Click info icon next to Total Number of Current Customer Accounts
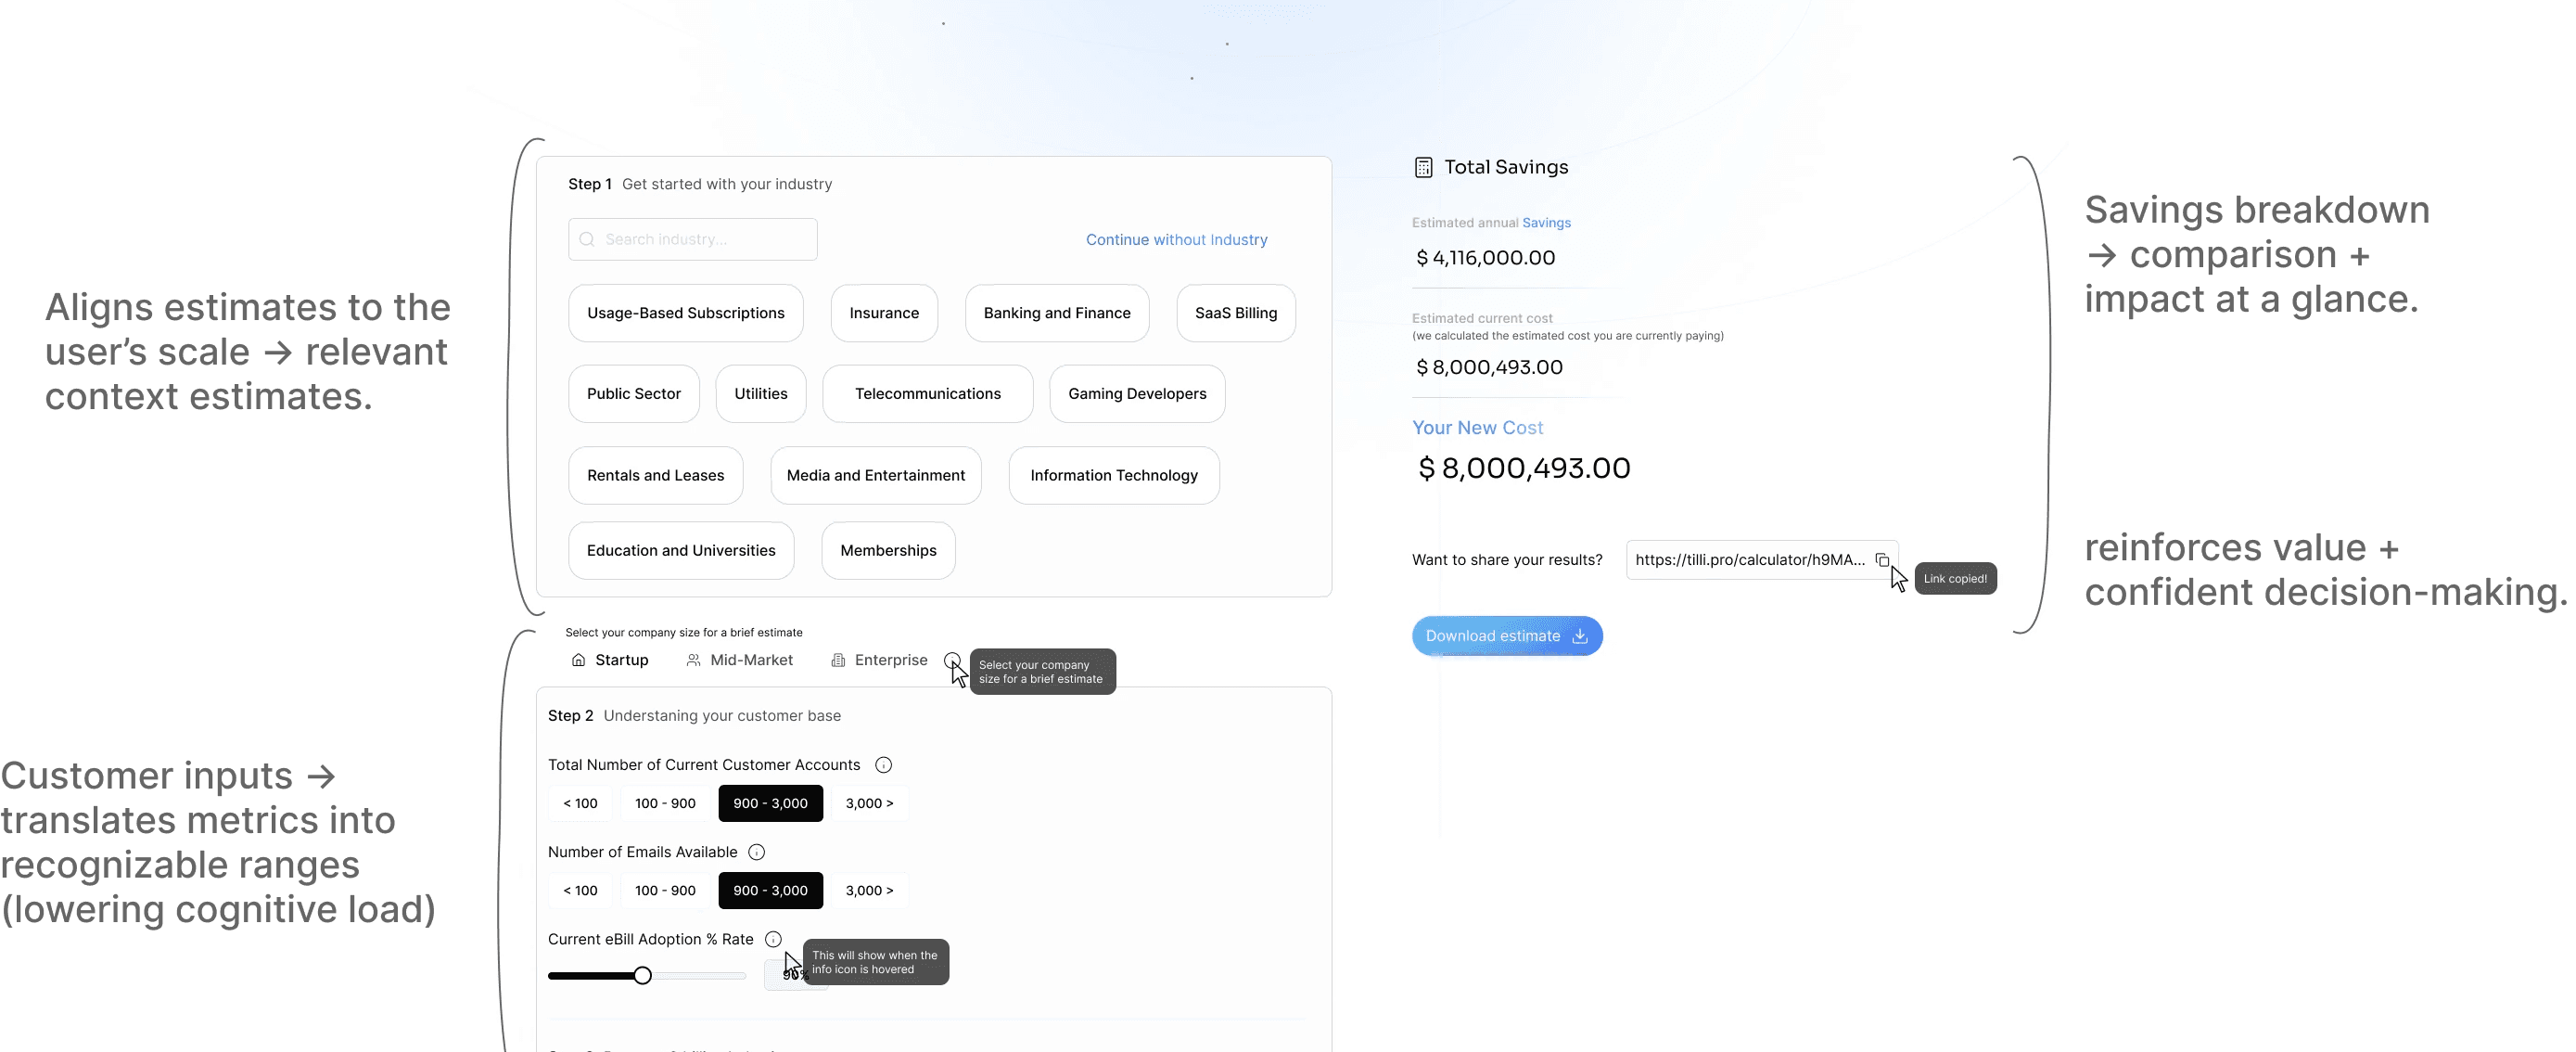 coord(883,765)
